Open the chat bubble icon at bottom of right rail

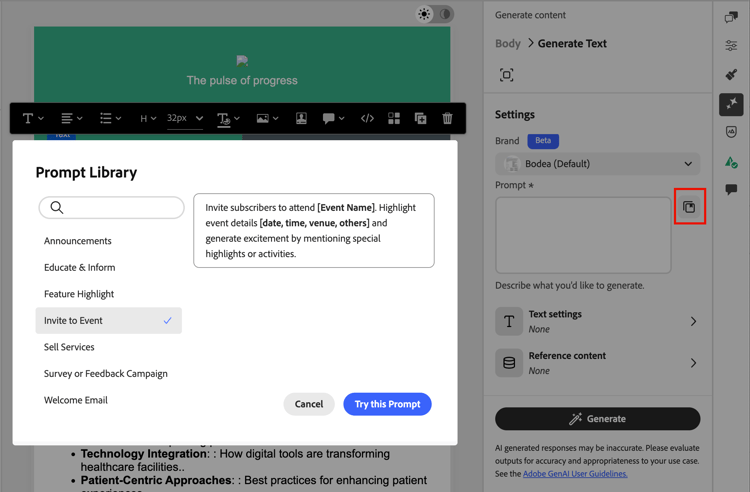point(731,189)
